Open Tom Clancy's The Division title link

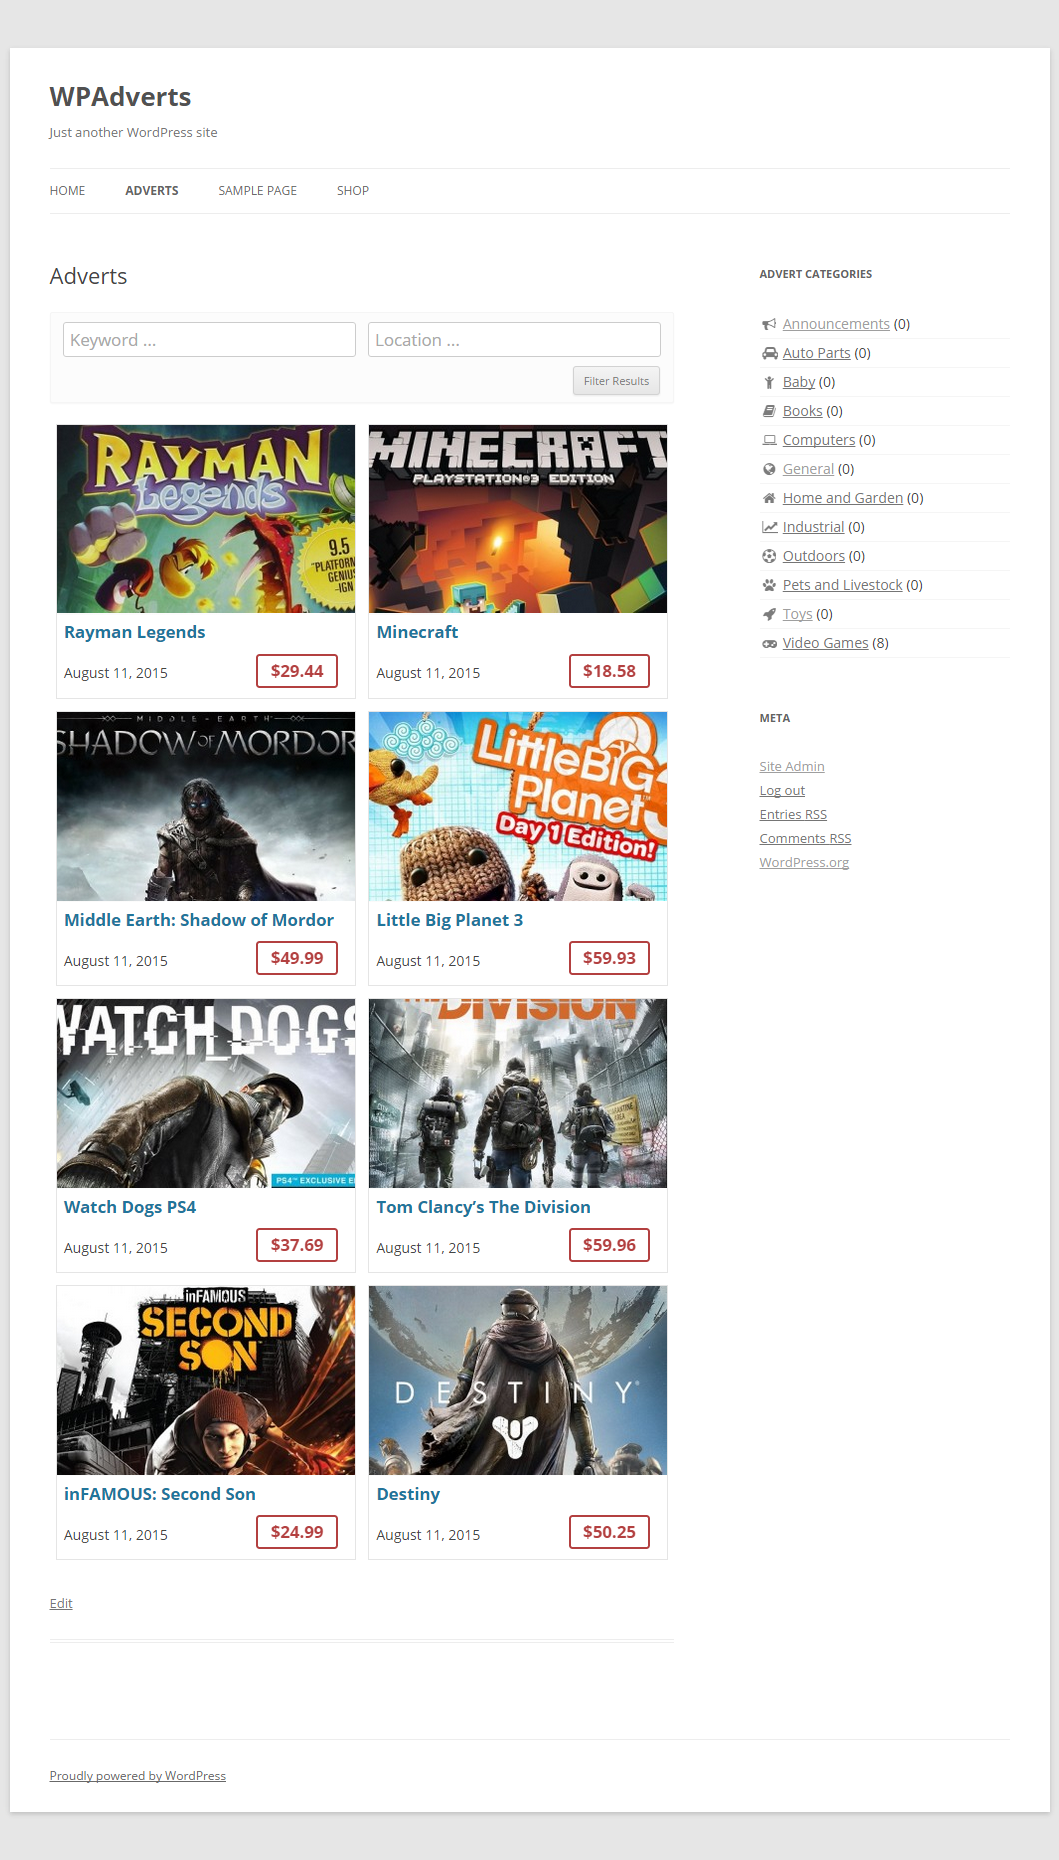(x=483, y=1207)
